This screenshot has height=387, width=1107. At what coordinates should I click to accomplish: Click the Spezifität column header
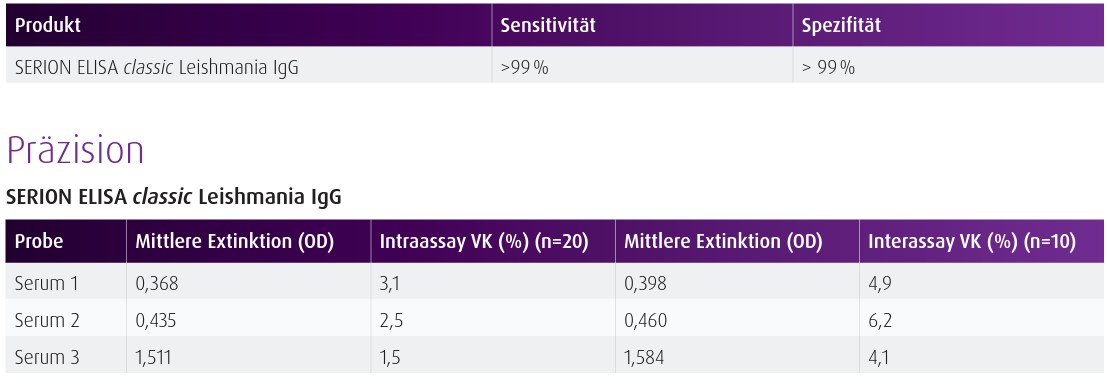(x=841, y=26)
